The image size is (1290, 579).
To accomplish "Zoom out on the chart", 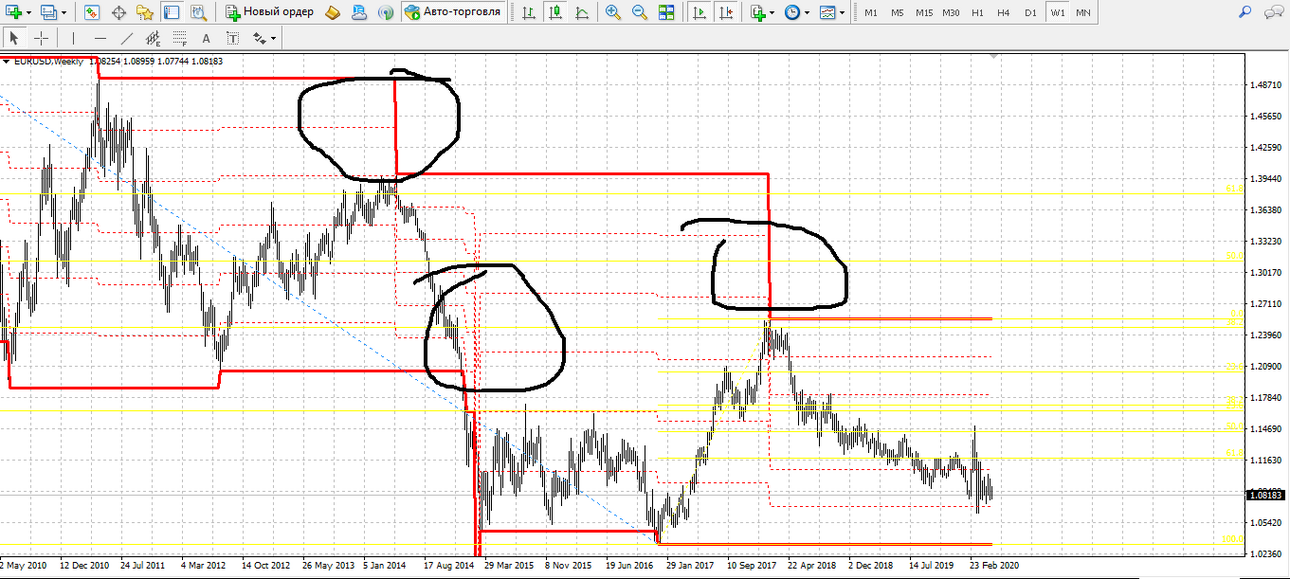I will [x=639, y=12].
